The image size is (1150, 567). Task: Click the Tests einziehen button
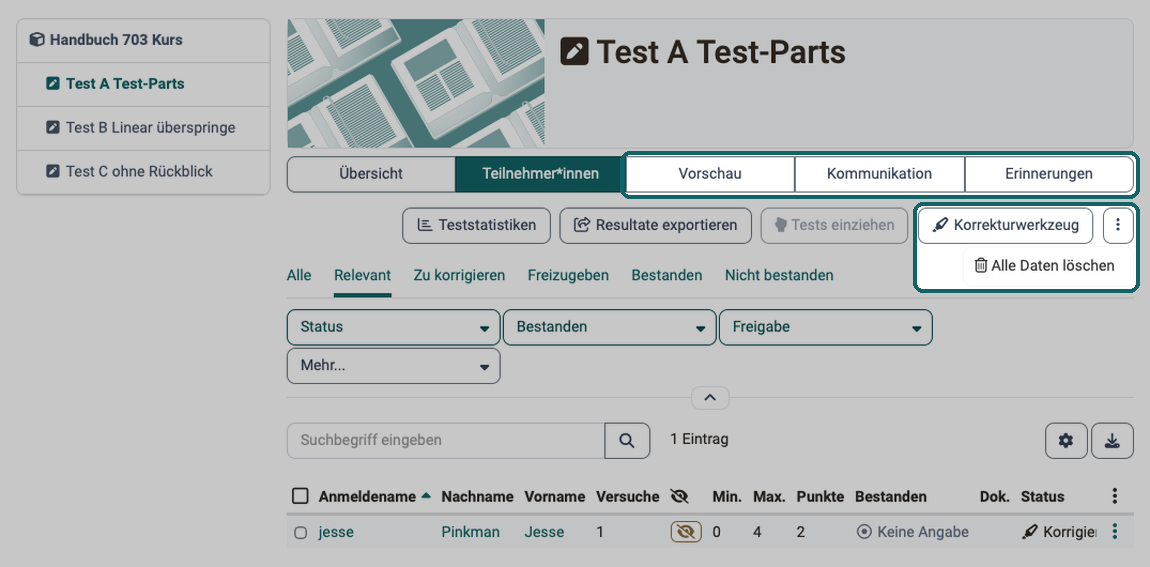coord(834,225)
